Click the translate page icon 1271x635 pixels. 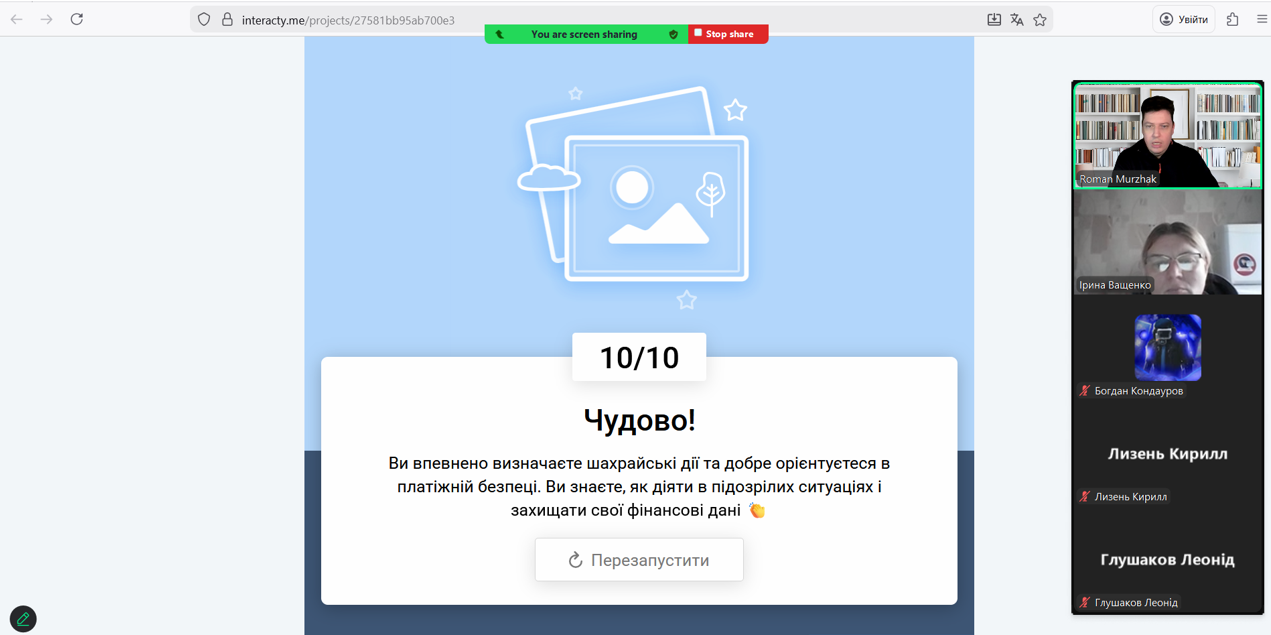point(1017,19)
